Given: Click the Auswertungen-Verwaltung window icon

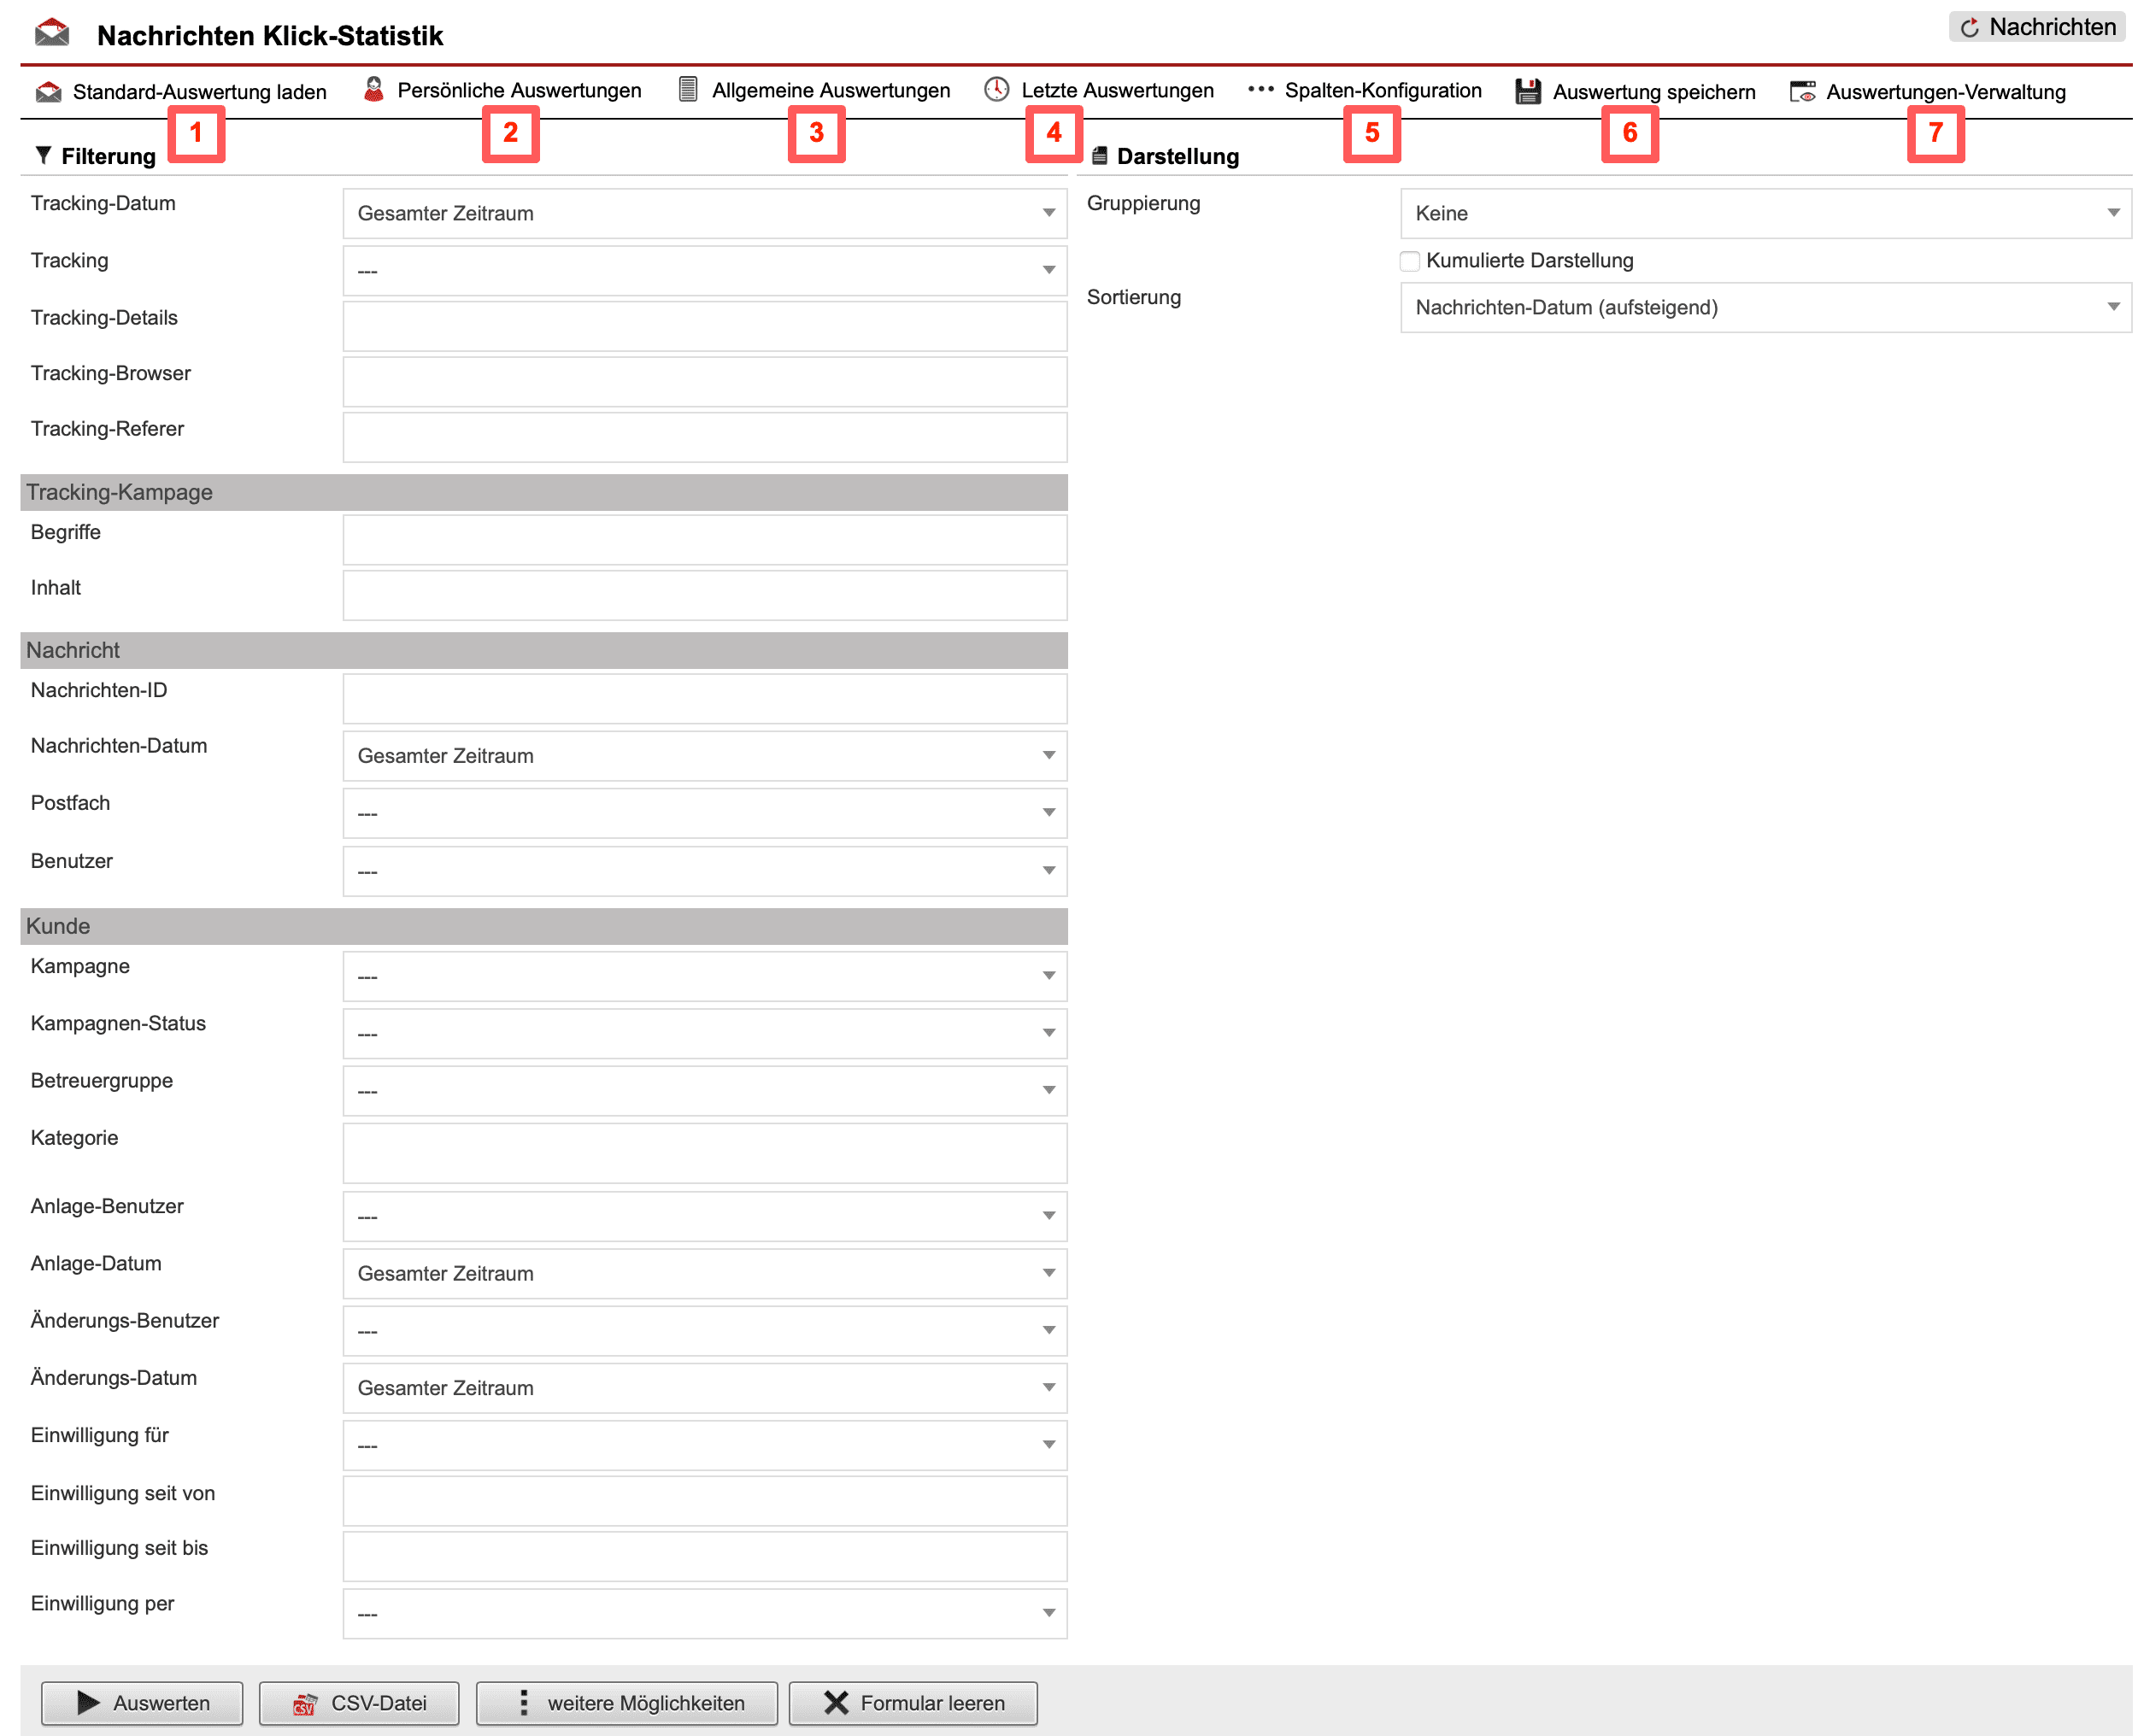Looking at the screenshot, I should [1802, 92].
